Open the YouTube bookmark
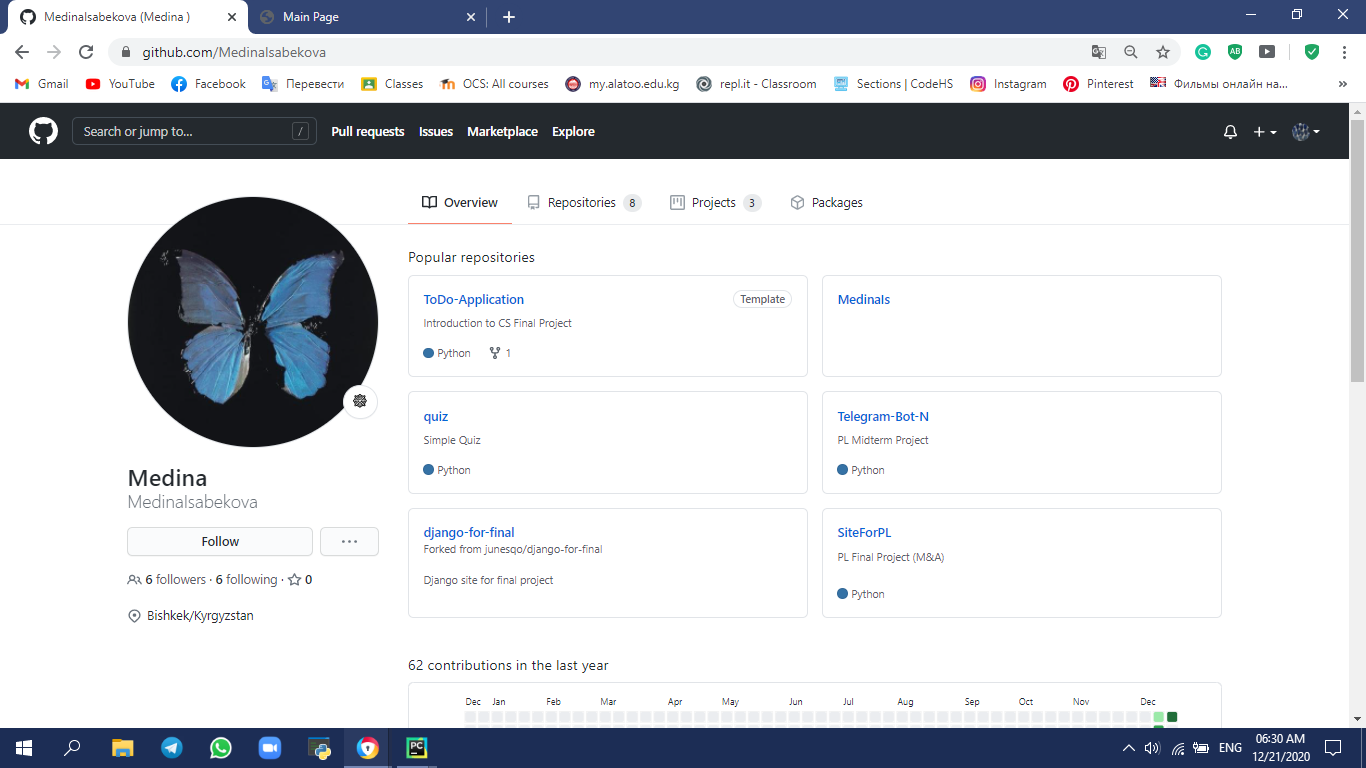 (120, 84)
